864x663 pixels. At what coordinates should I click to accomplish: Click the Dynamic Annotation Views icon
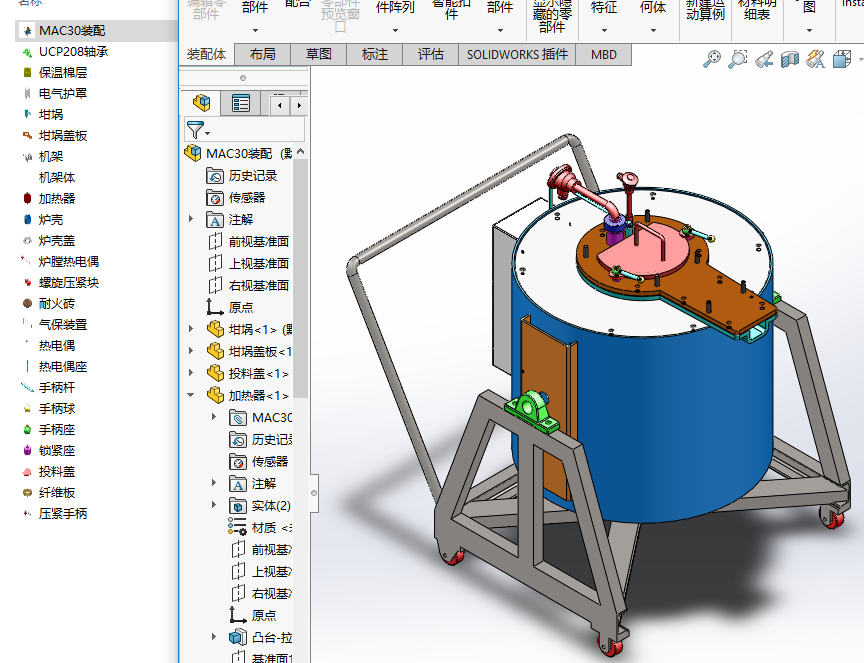[x=816, y=59]
